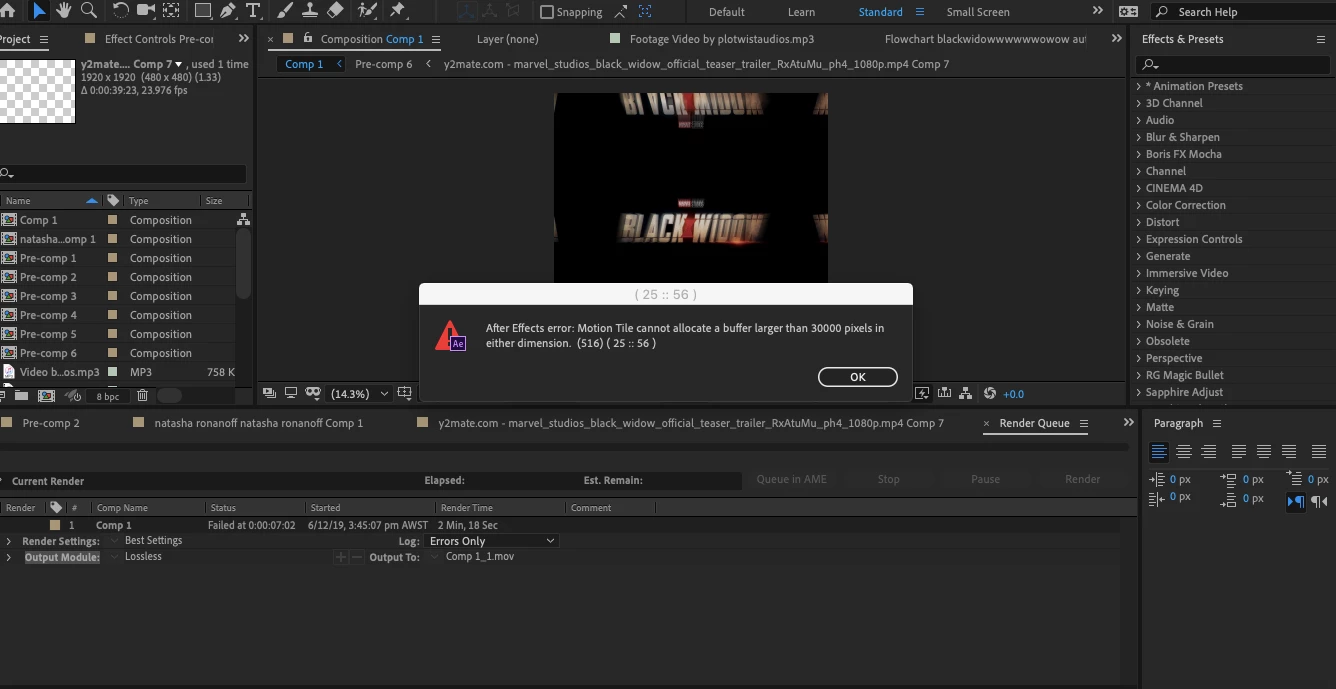Open the Effects & Presets panel menu
The width and height of the screenshot is (1336, 689).
1321,39
